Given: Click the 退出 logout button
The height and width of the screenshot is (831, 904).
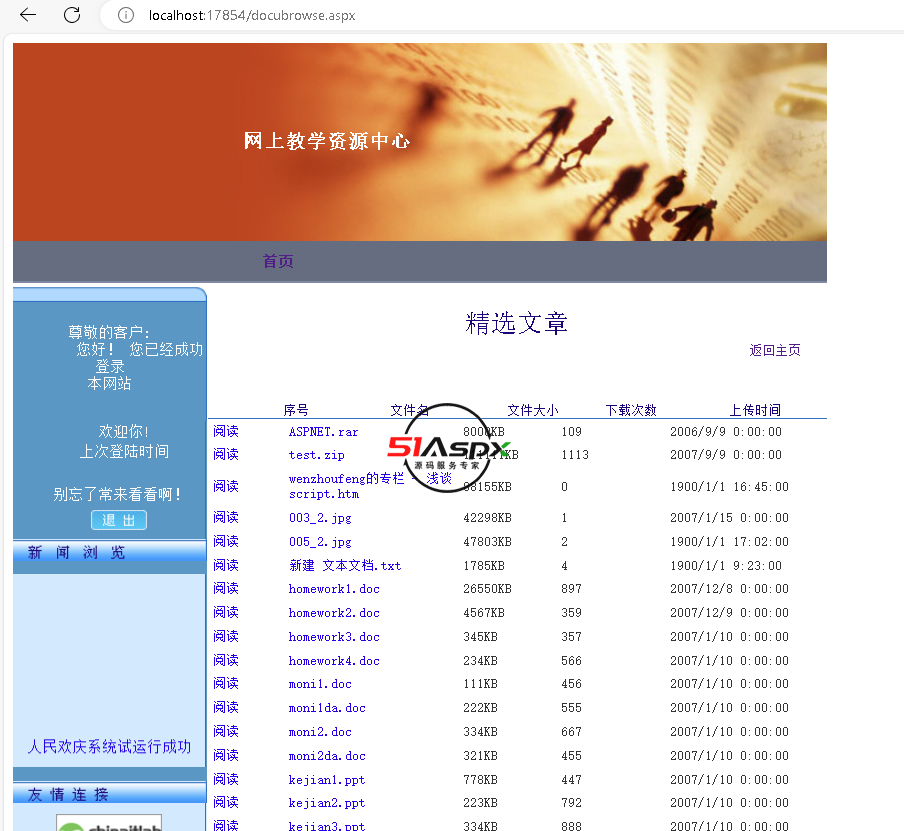Looking at the screenshot, I should tap(119, 520).
